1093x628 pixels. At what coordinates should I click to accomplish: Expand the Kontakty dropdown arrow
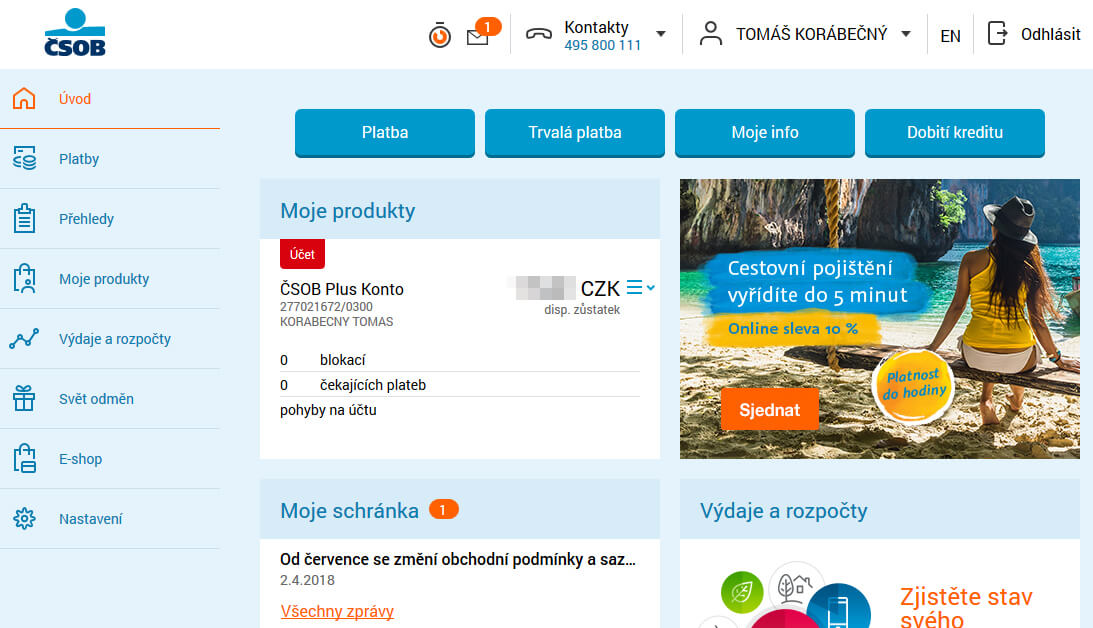tap(660, 34)
